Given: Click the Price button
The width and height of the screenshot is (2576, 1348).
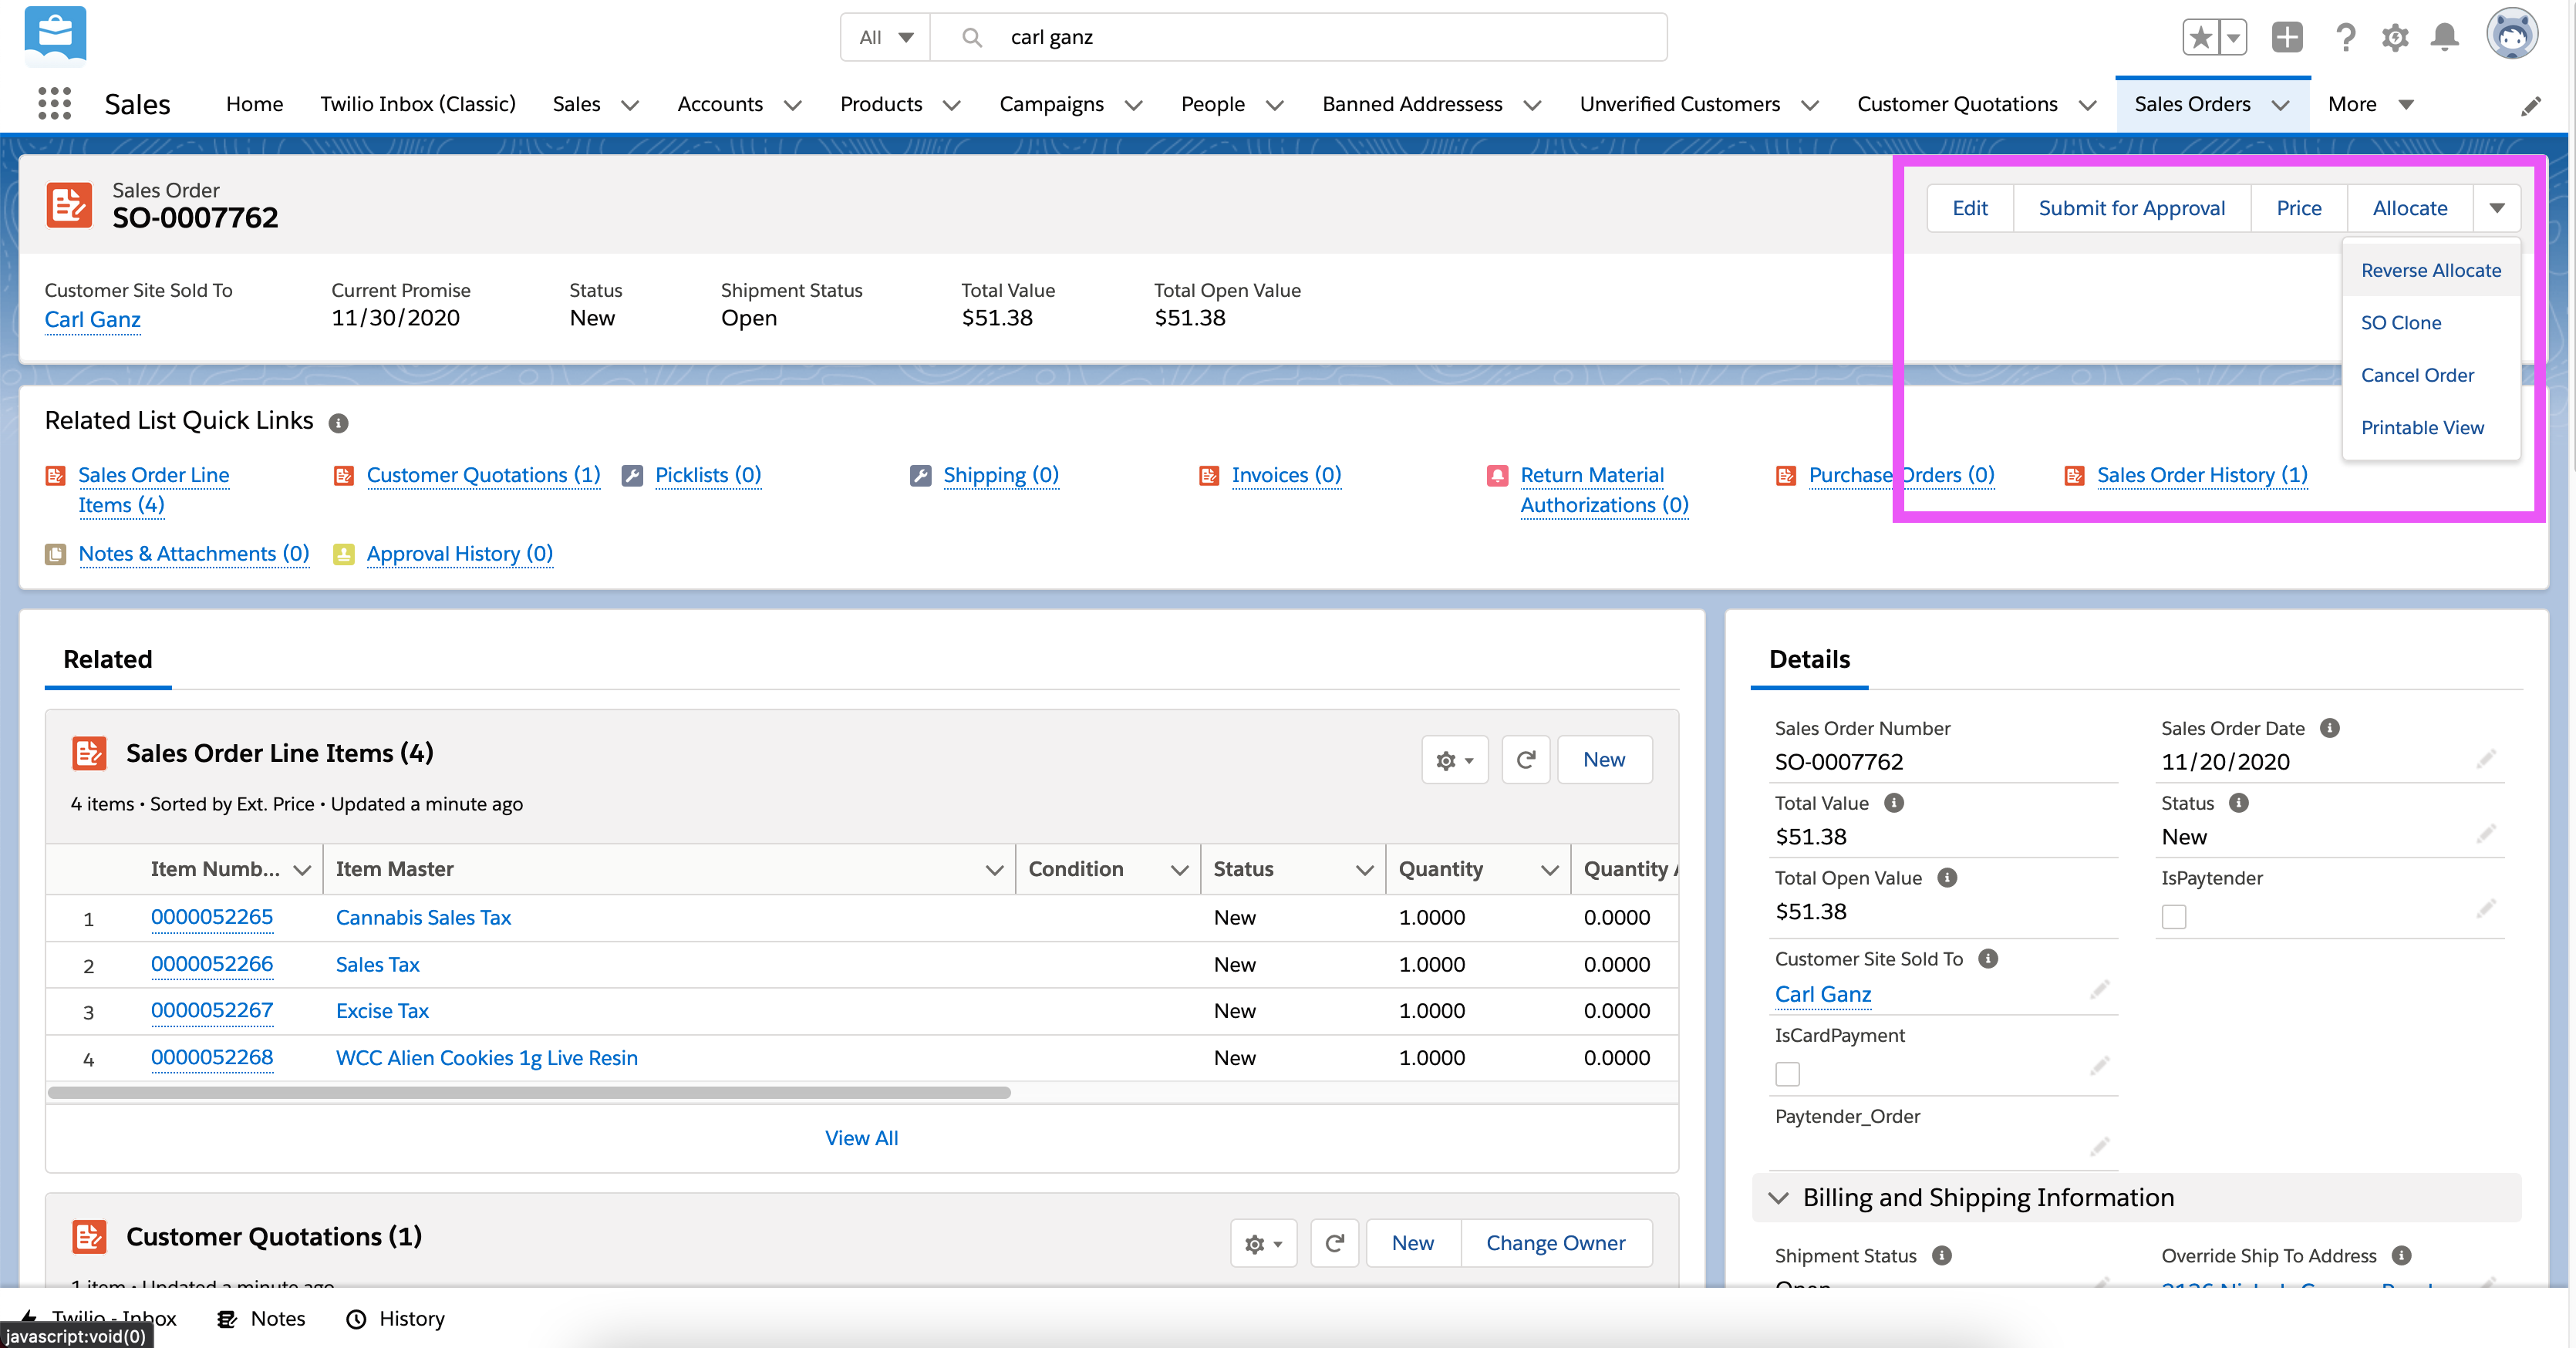Looking at the screenshot, I should pos(2299,208).
